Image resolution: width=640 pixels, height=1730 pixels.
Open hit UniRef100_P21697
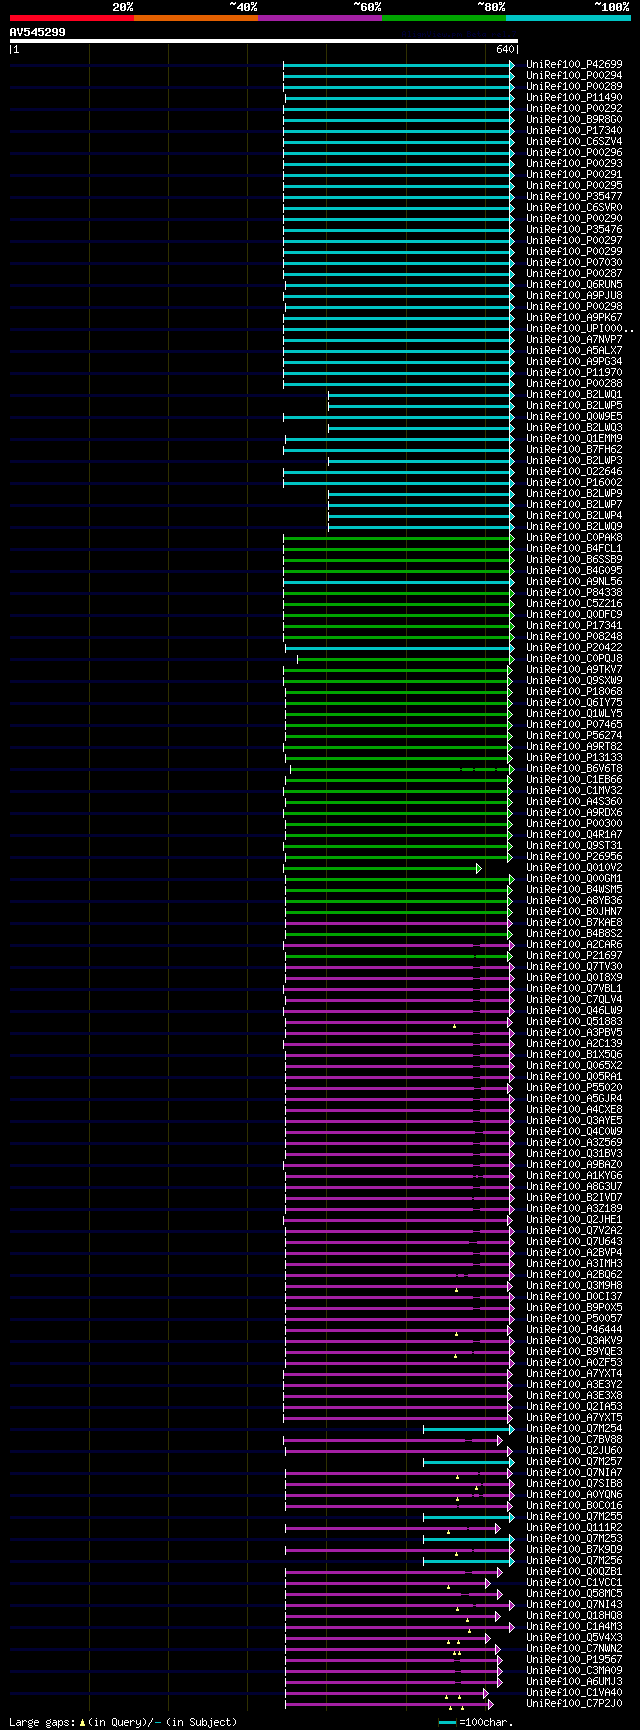point(574,955)
